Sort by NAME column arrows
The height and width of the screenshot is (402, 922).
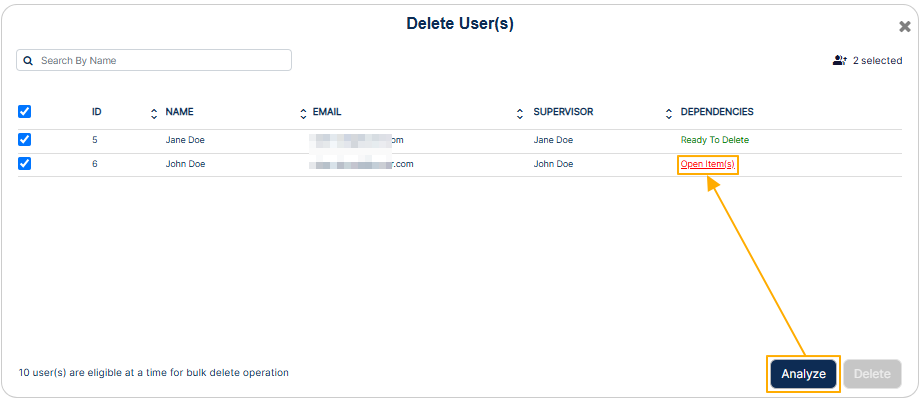(303, 113)
